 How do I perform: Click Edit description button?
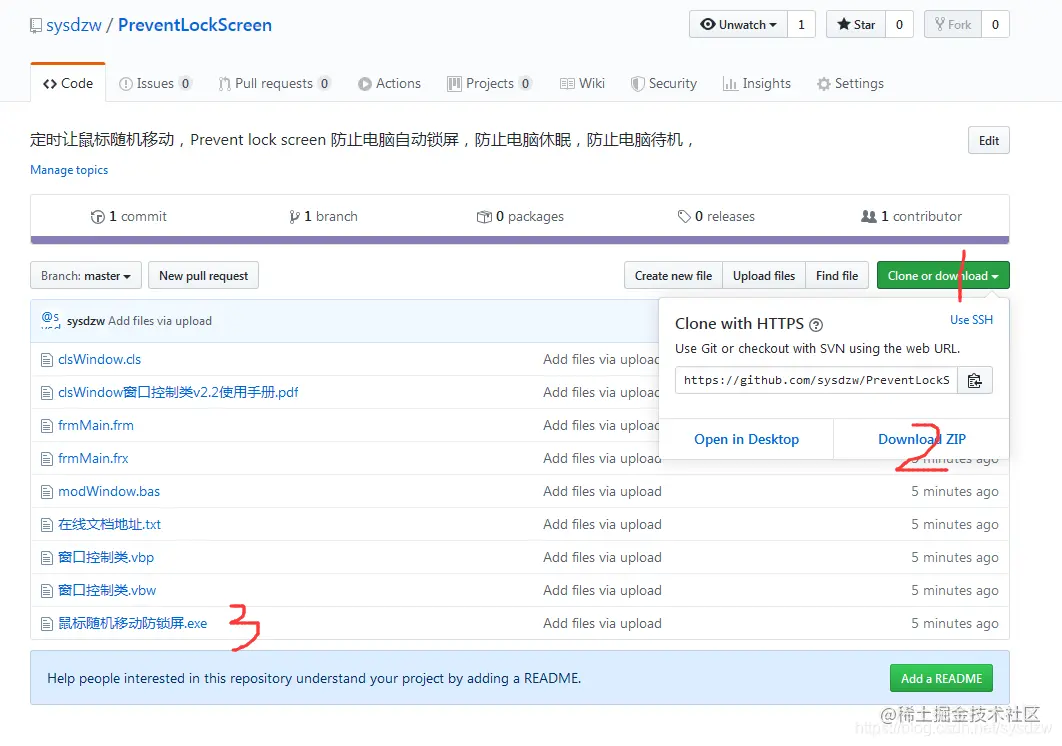coord(989,140)
